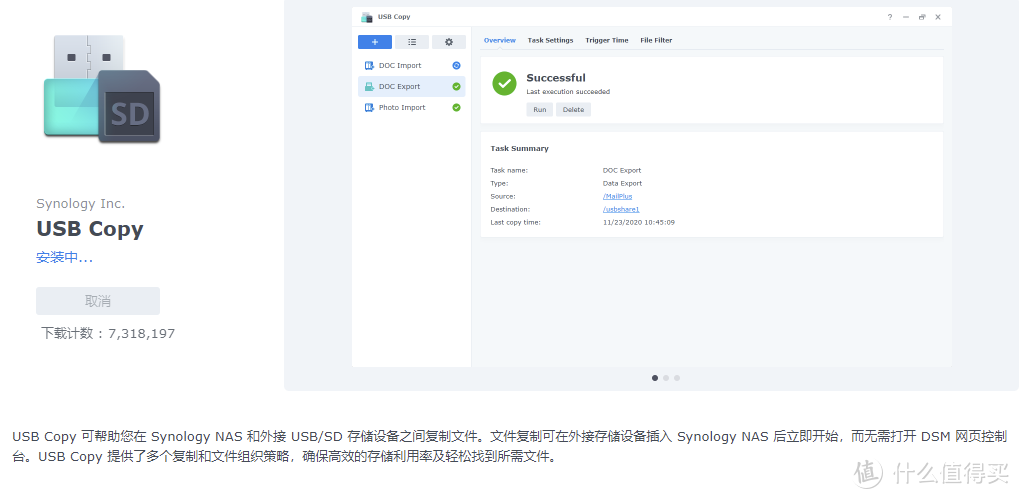Click the DOC Import syncing status icon

click(456, 66)
